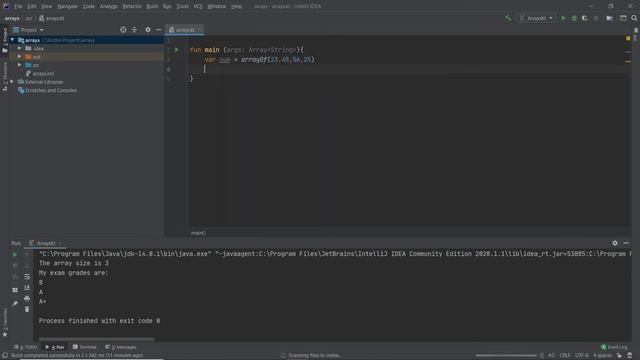Click the Locate/Select Opened File icon
Screen dimensions: 640x360
pyautogui.click(x=123, y=30)
